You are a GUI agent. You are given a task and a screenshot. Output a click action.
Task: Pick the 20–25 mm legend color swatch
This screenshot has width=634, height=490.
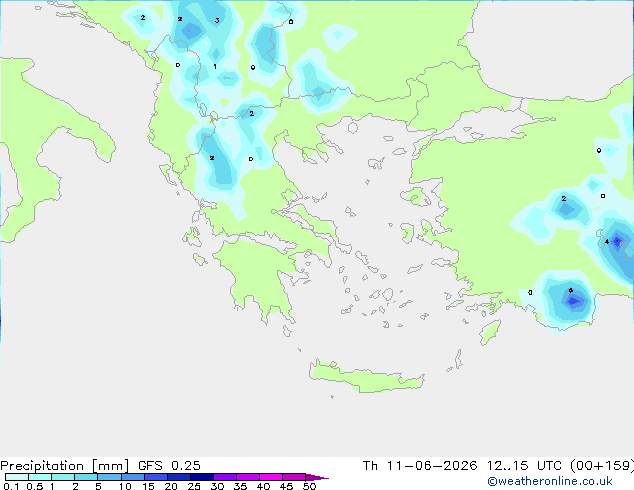(x=178, y=477)
